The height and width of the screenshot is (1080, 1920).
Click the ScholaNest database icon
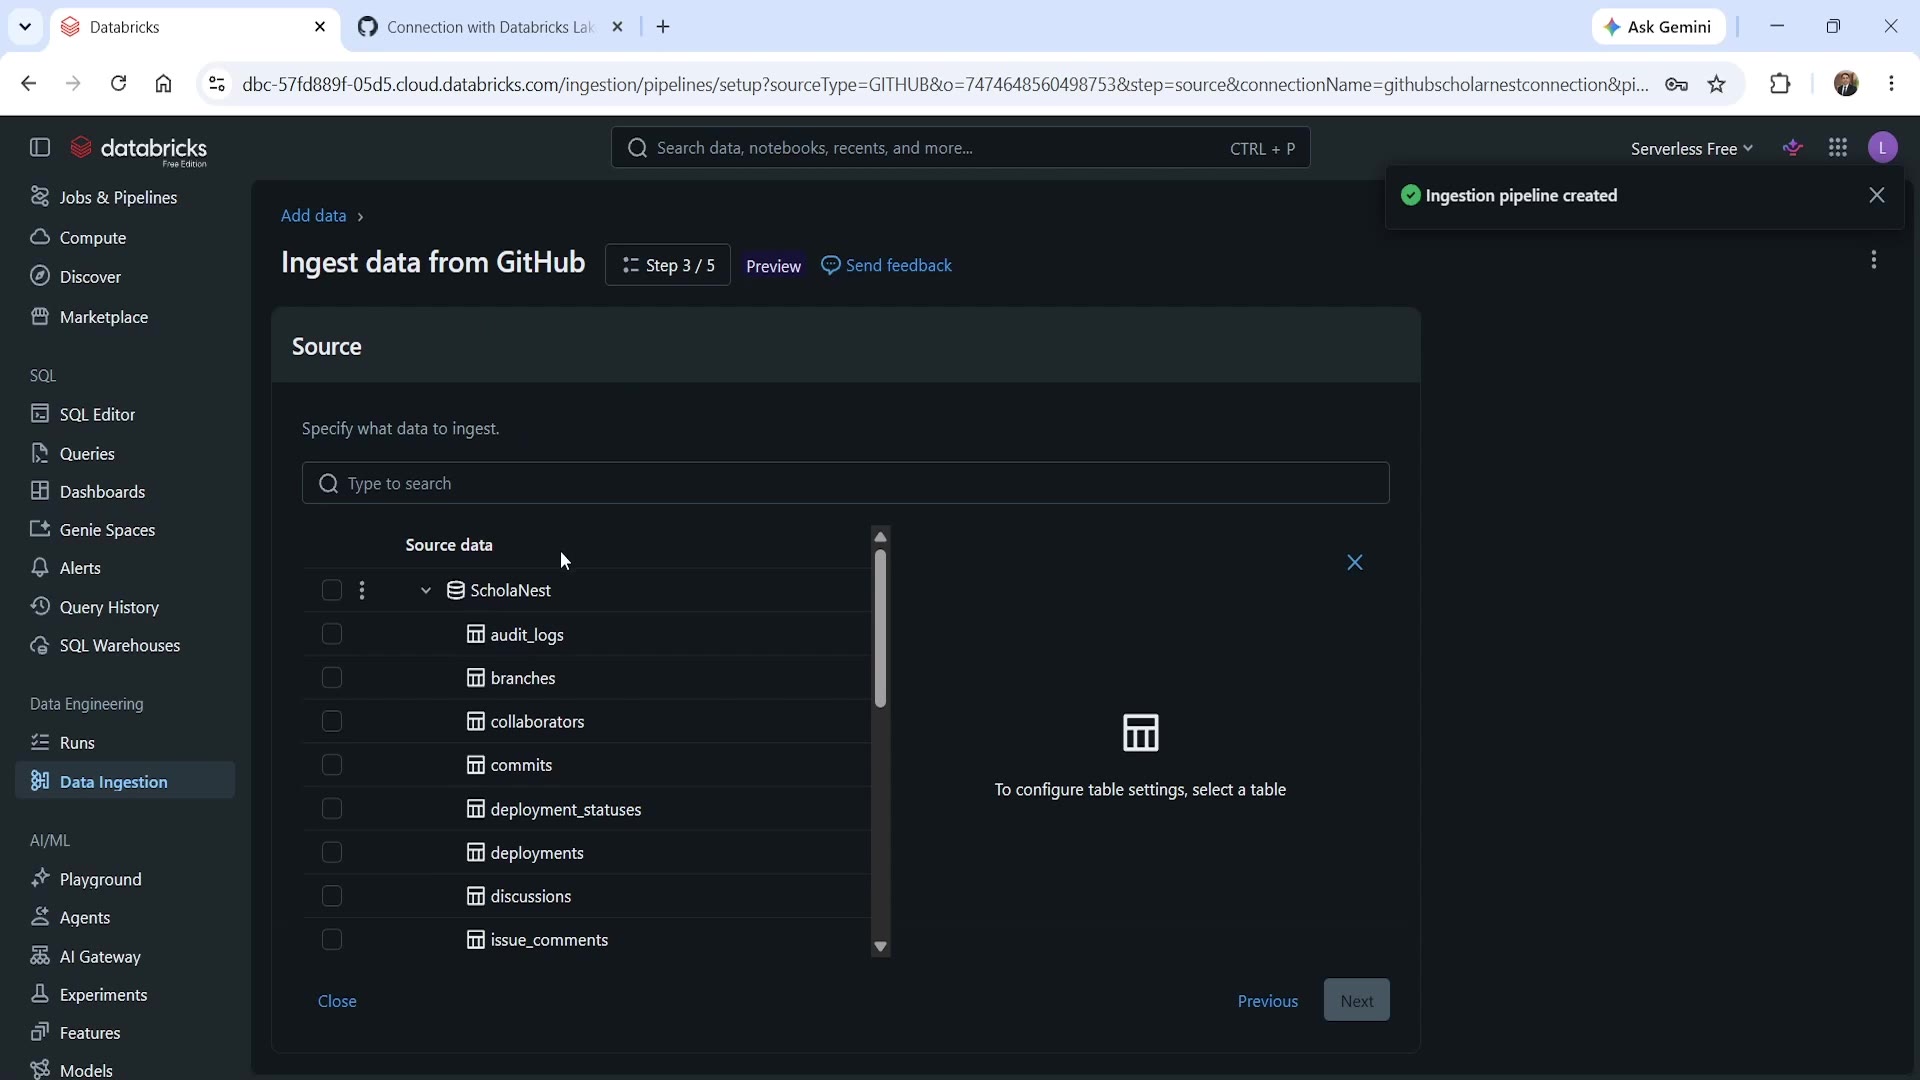[456, 591]
